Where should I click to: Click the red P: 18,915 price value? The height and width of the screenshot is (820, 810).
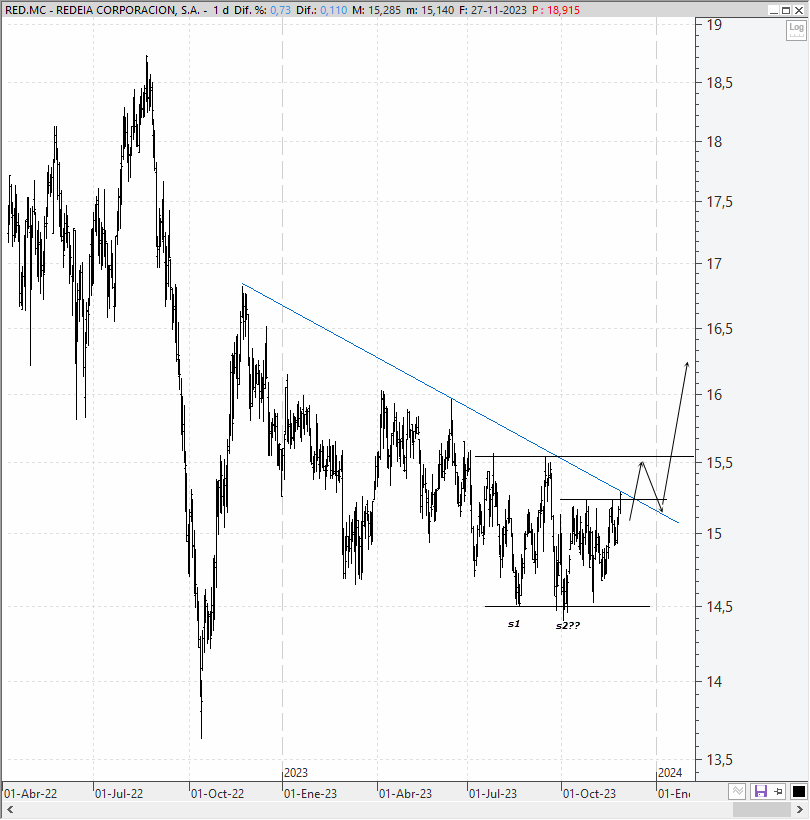coord(556,10)
